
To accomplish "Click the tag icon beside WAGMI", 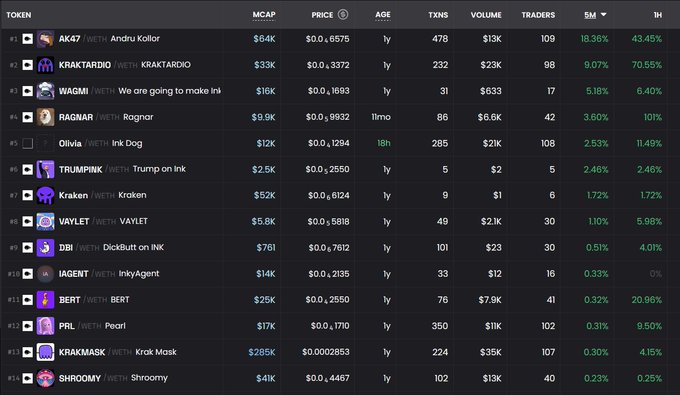I will [27, 91].
